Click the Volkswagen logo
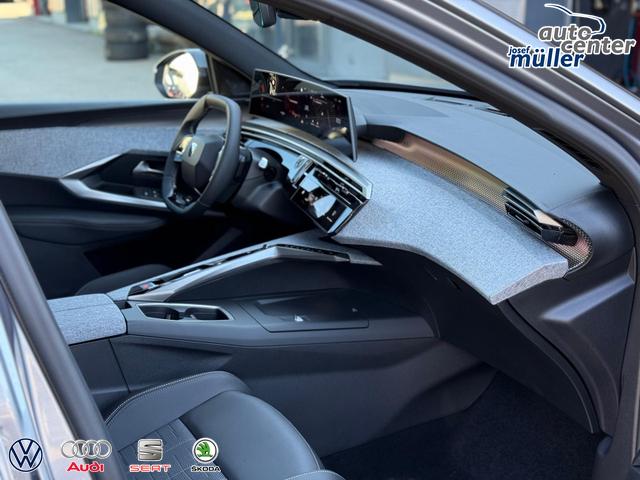Screen dimensions: 640x480 point(25,455)
